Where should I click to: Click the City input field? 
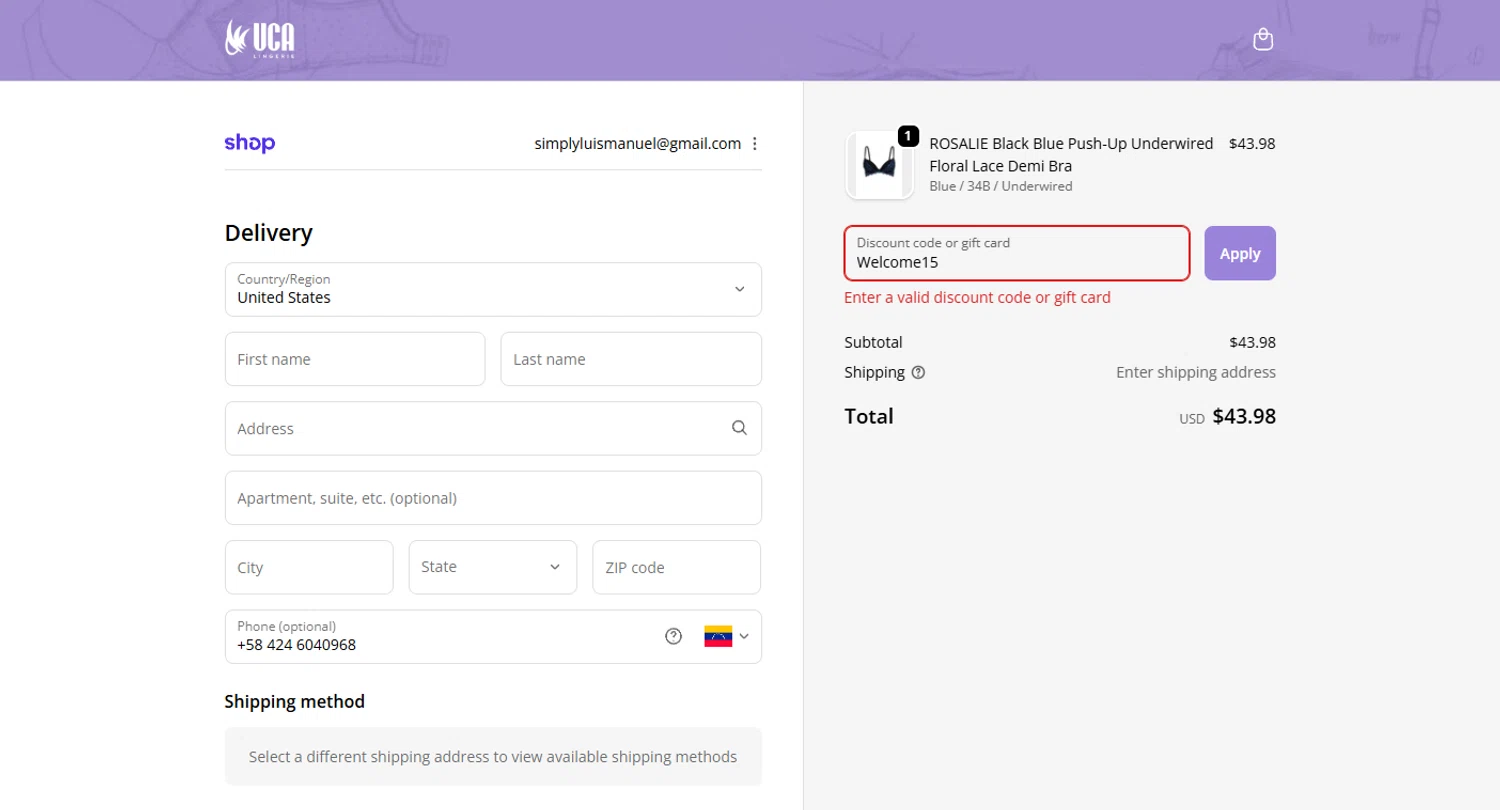click(x=309, y=567)
